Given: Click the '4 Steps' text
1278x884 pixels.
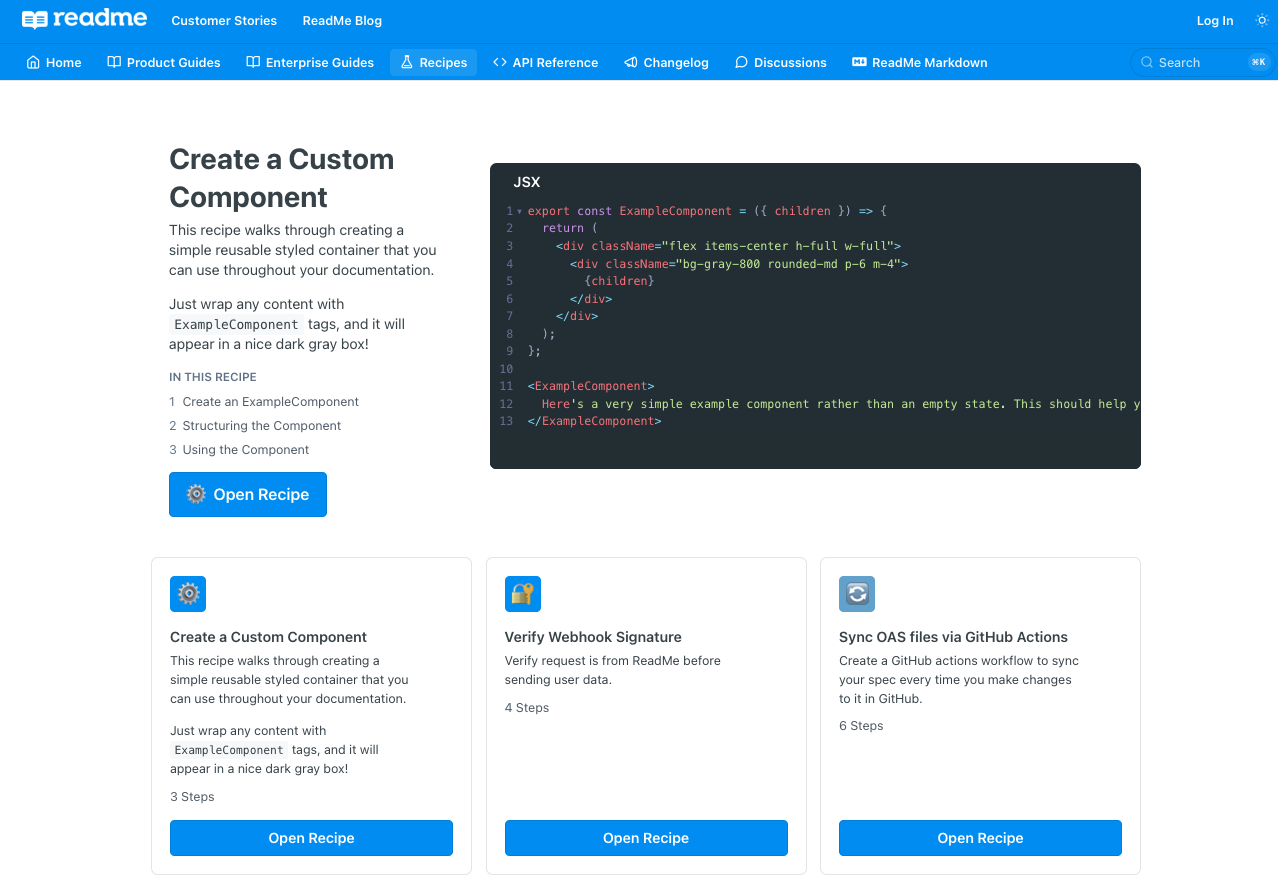Looking at the screenshot, I should [x=527, y=708].
